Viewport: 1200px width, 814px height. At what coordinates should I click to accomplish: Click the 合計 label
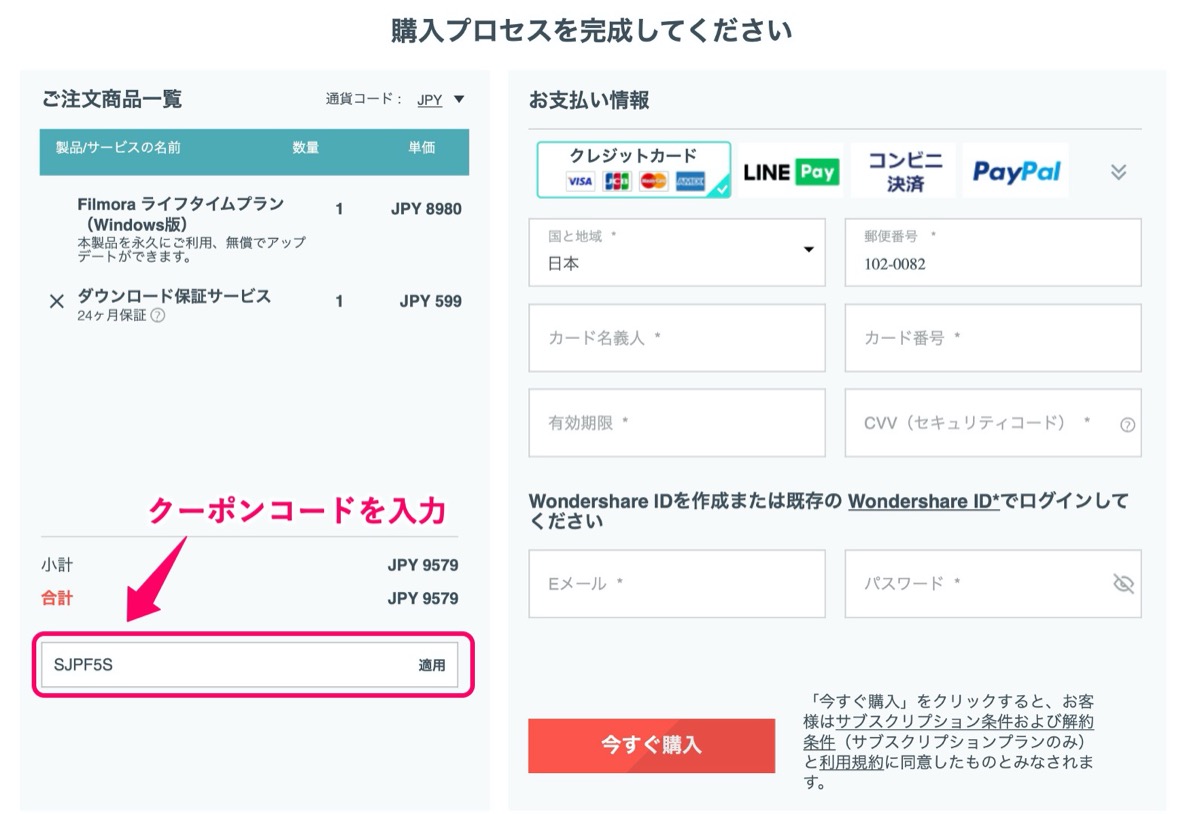point(57,598)
